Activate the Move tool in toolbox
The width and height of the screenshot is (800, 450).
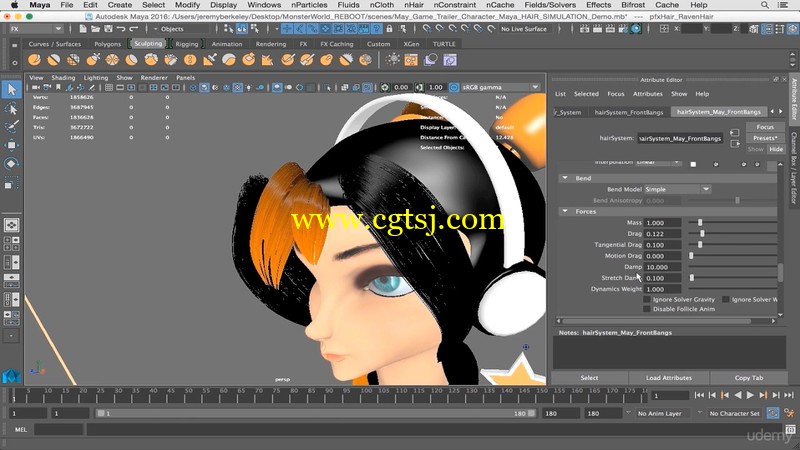point(11,145)
